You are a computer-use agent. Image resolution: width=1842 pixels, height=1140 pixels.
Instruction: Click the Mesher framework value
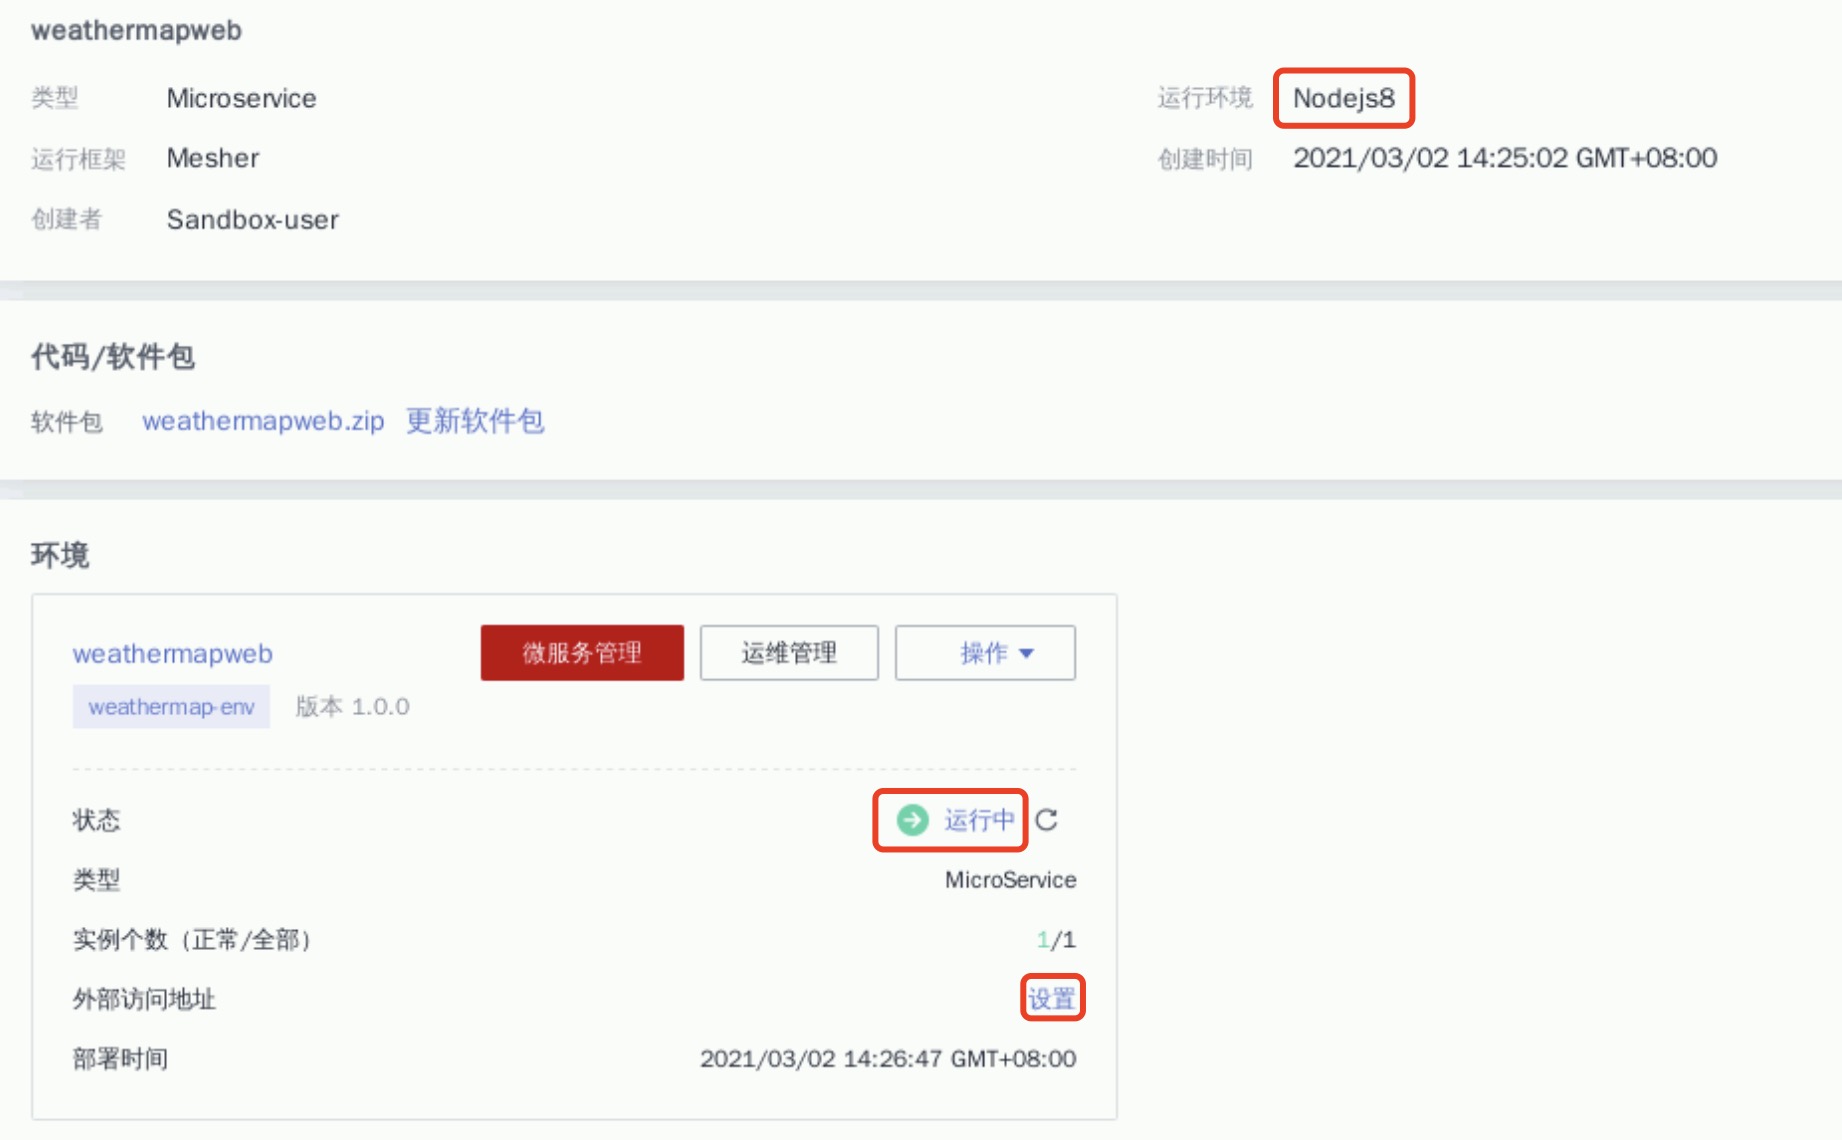tap(212, 158)
